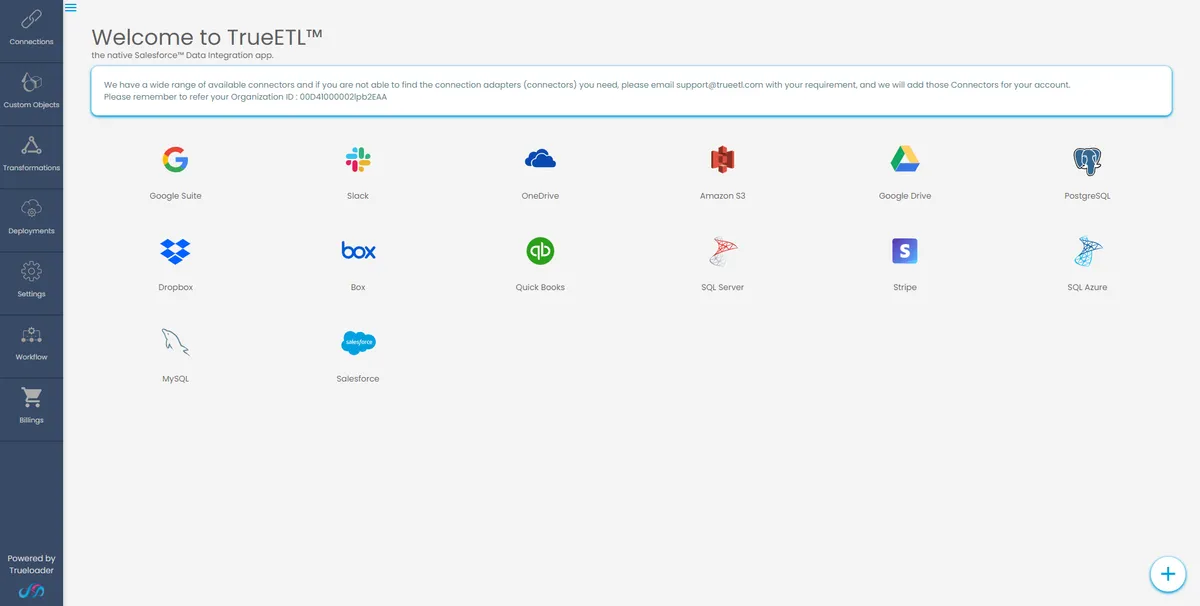Select the OneDrive connector icon
This screenshot has height=606, width=1200.
coord(540,159)
